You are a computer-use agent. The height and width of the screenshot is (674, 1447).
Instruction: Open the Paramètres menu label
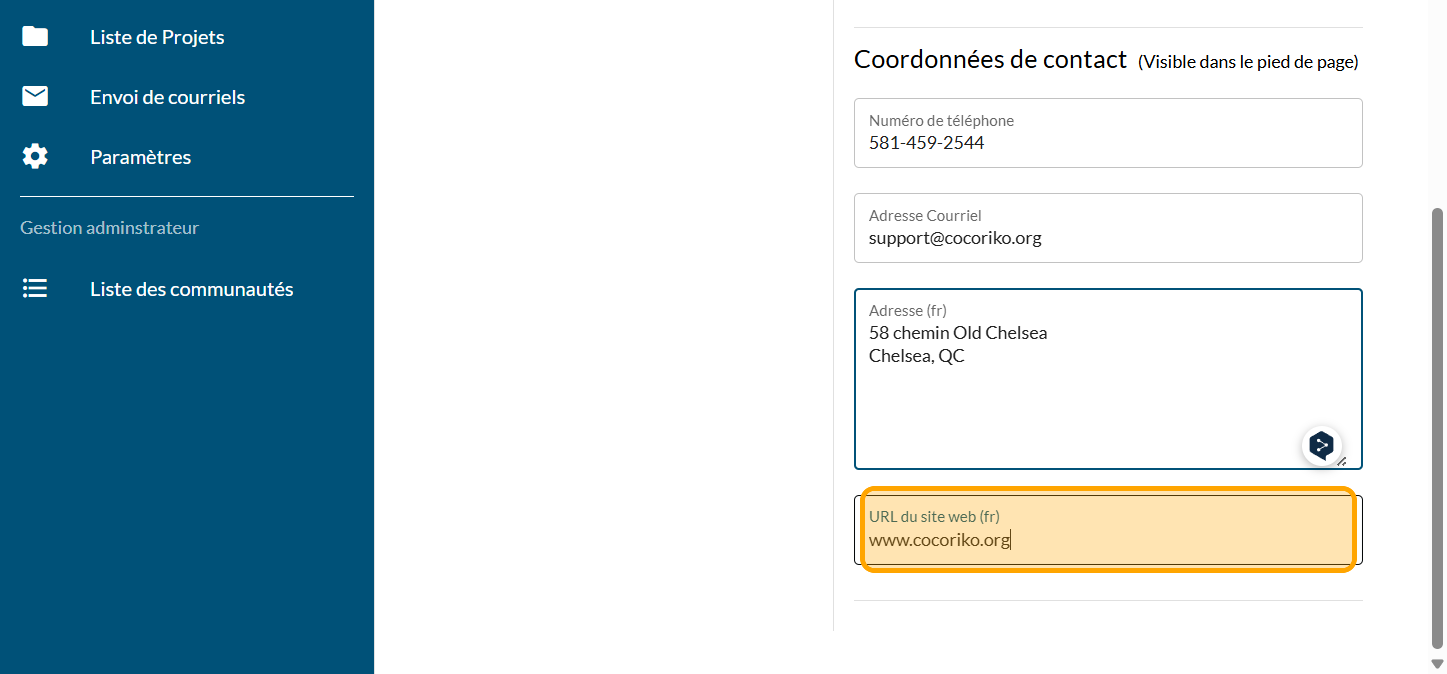(140, 157)
